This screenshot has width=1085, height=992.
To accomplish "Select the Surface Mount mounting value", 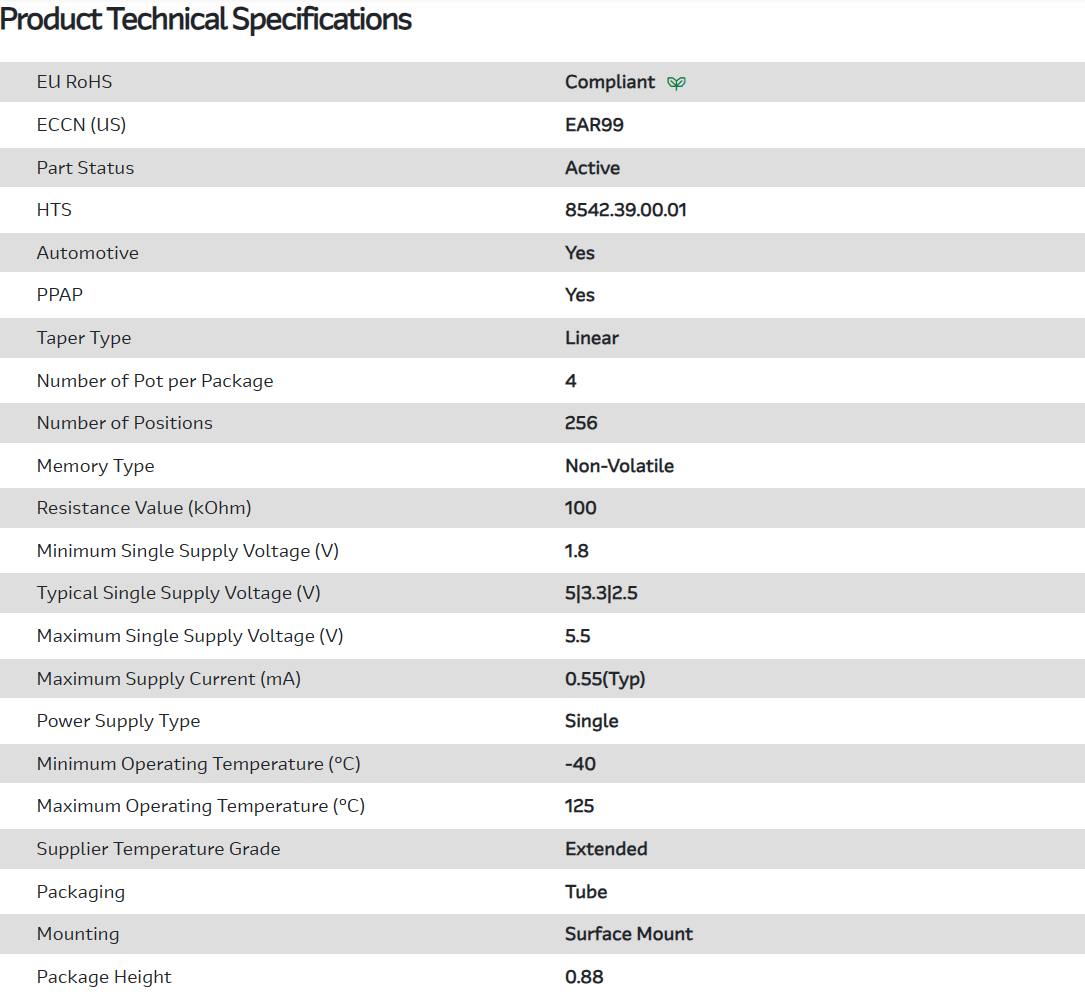I will 628,934.
